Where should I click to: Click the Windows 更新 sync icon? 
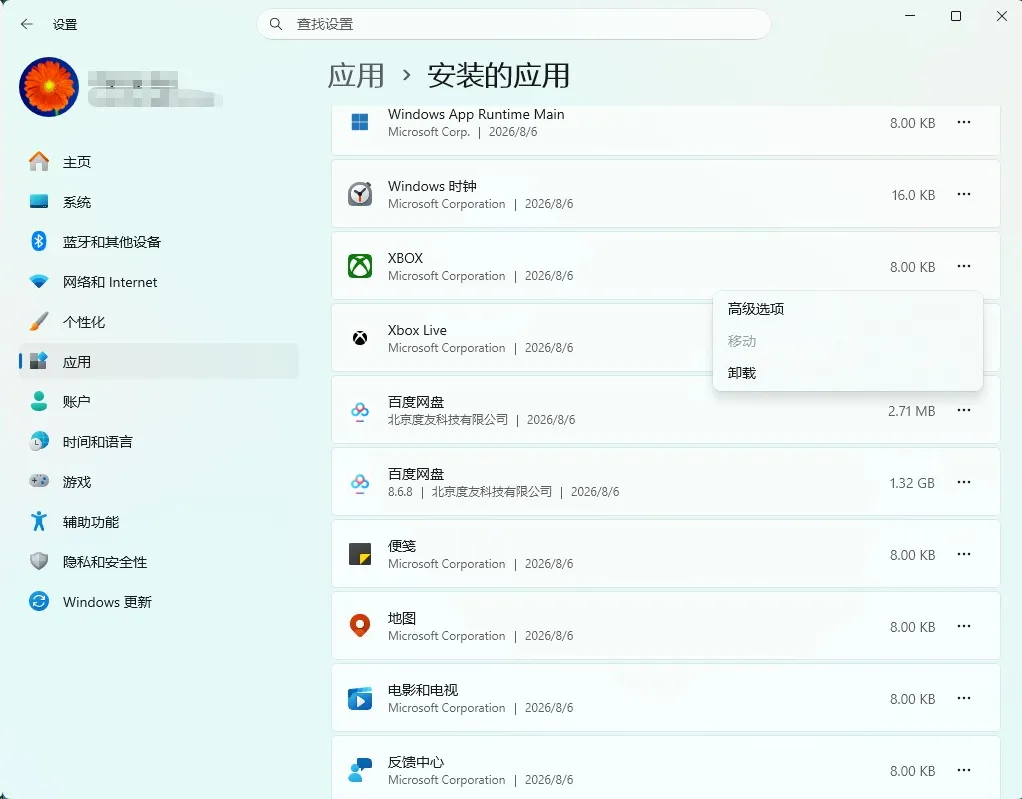click(x=39, y=601)
